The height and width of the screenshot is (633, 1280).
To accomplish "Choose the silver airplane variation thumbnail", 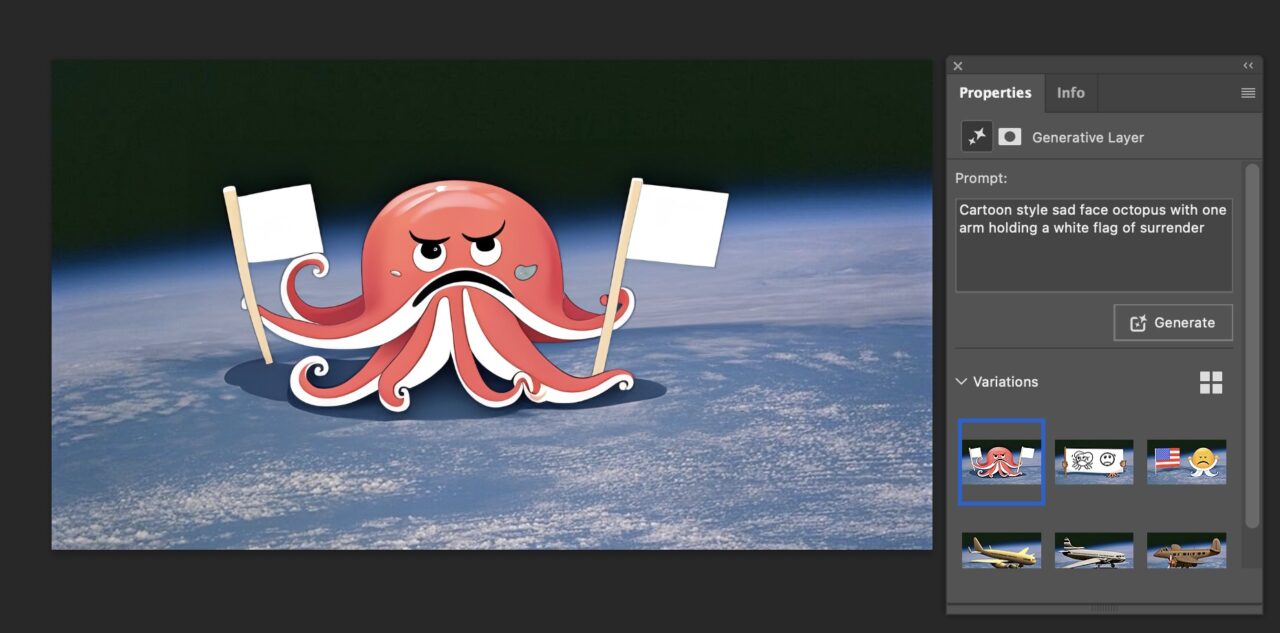I will tap(1094, 551).
